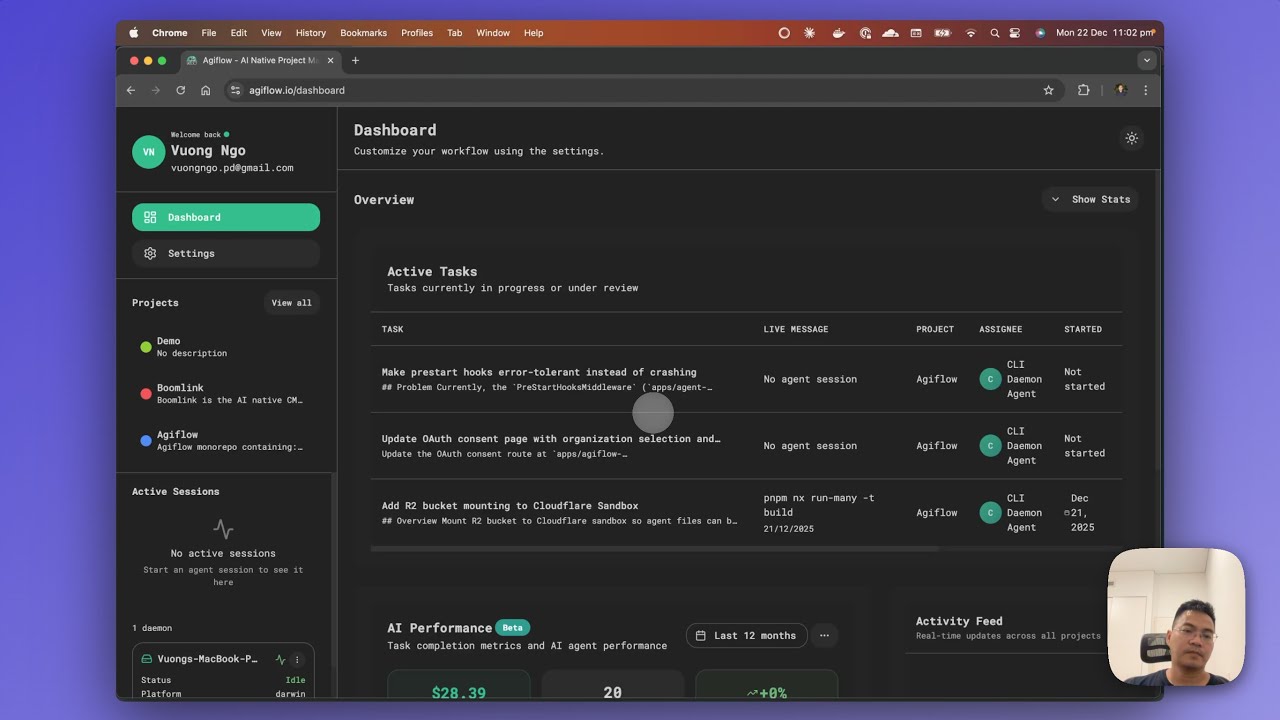Open the Apple menu
Image resolution: width=1280 pixels, height=720 pixels.
[134, 33]
